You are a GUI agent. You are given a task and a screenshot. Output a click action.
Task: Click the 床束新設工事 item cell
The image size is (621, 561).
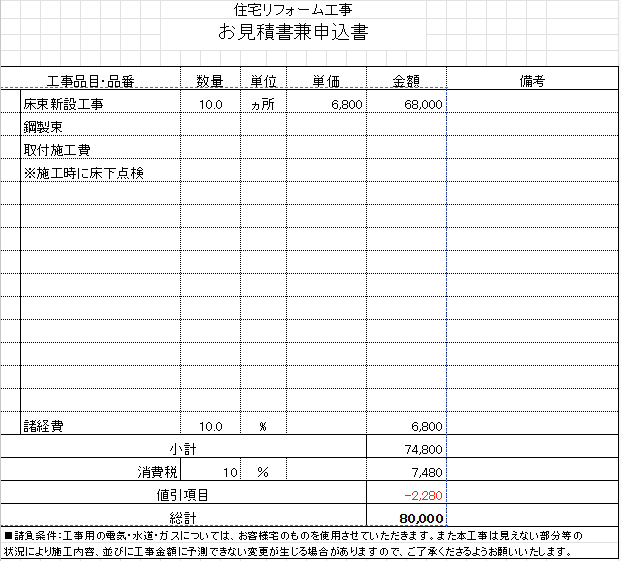(x=64, y=104)
